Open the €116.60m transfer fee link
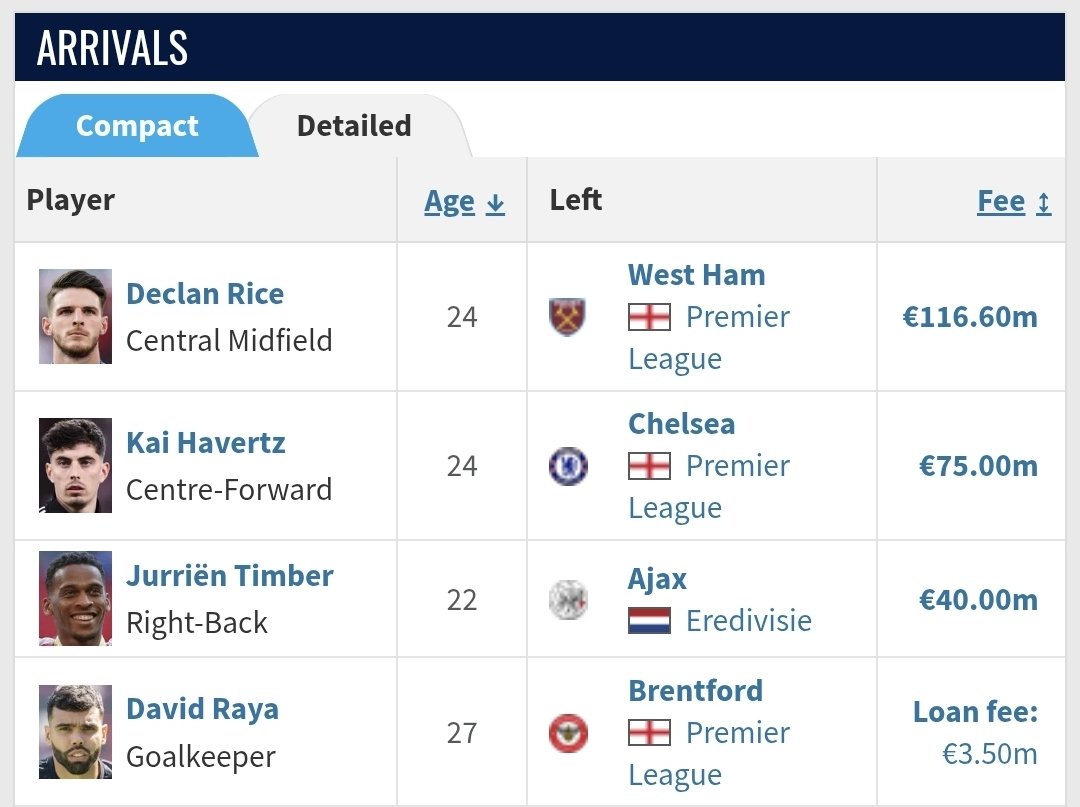 (970, 317)
